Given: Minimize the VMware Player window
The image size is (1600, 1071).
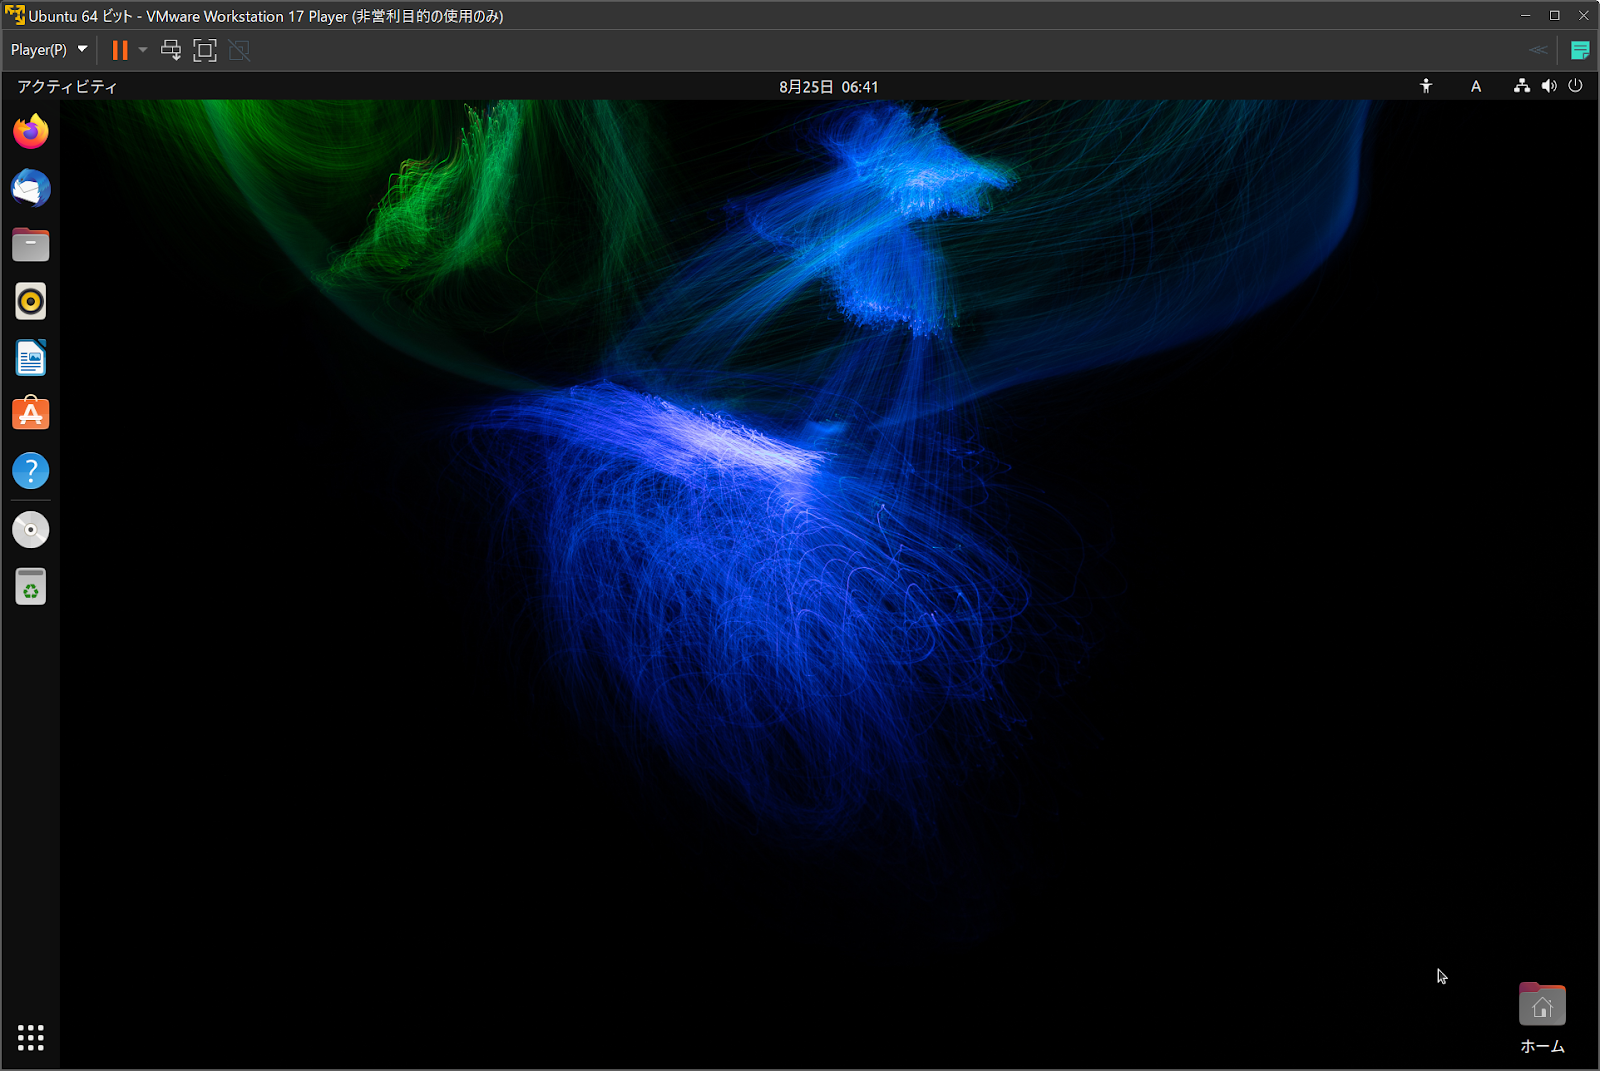Looking at the screenshot, I should (1525, 15).
